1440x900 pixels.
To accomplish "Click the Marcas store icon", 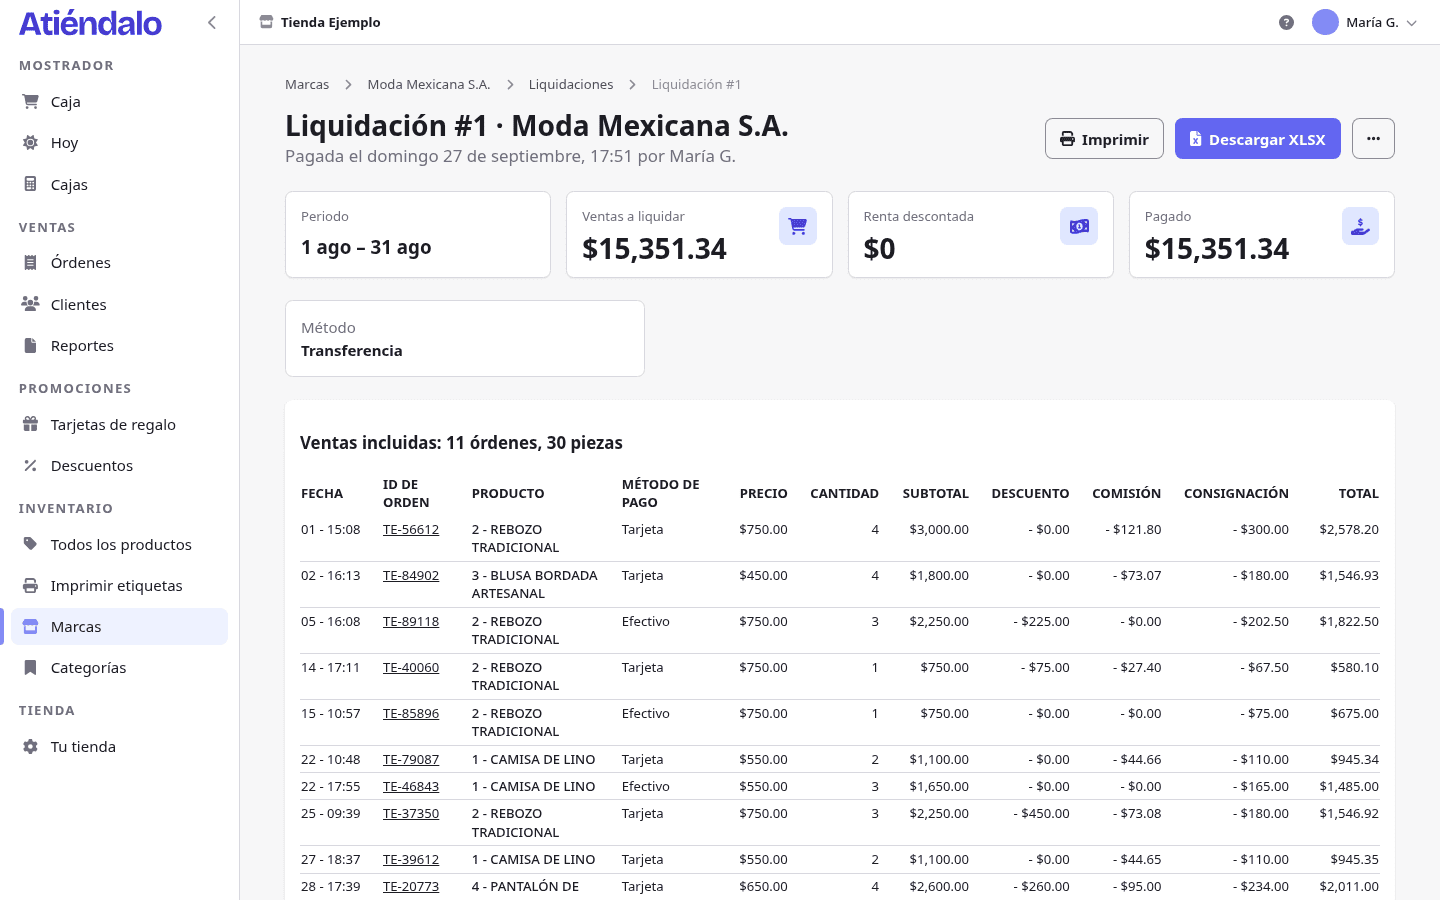I will [31, 626].
